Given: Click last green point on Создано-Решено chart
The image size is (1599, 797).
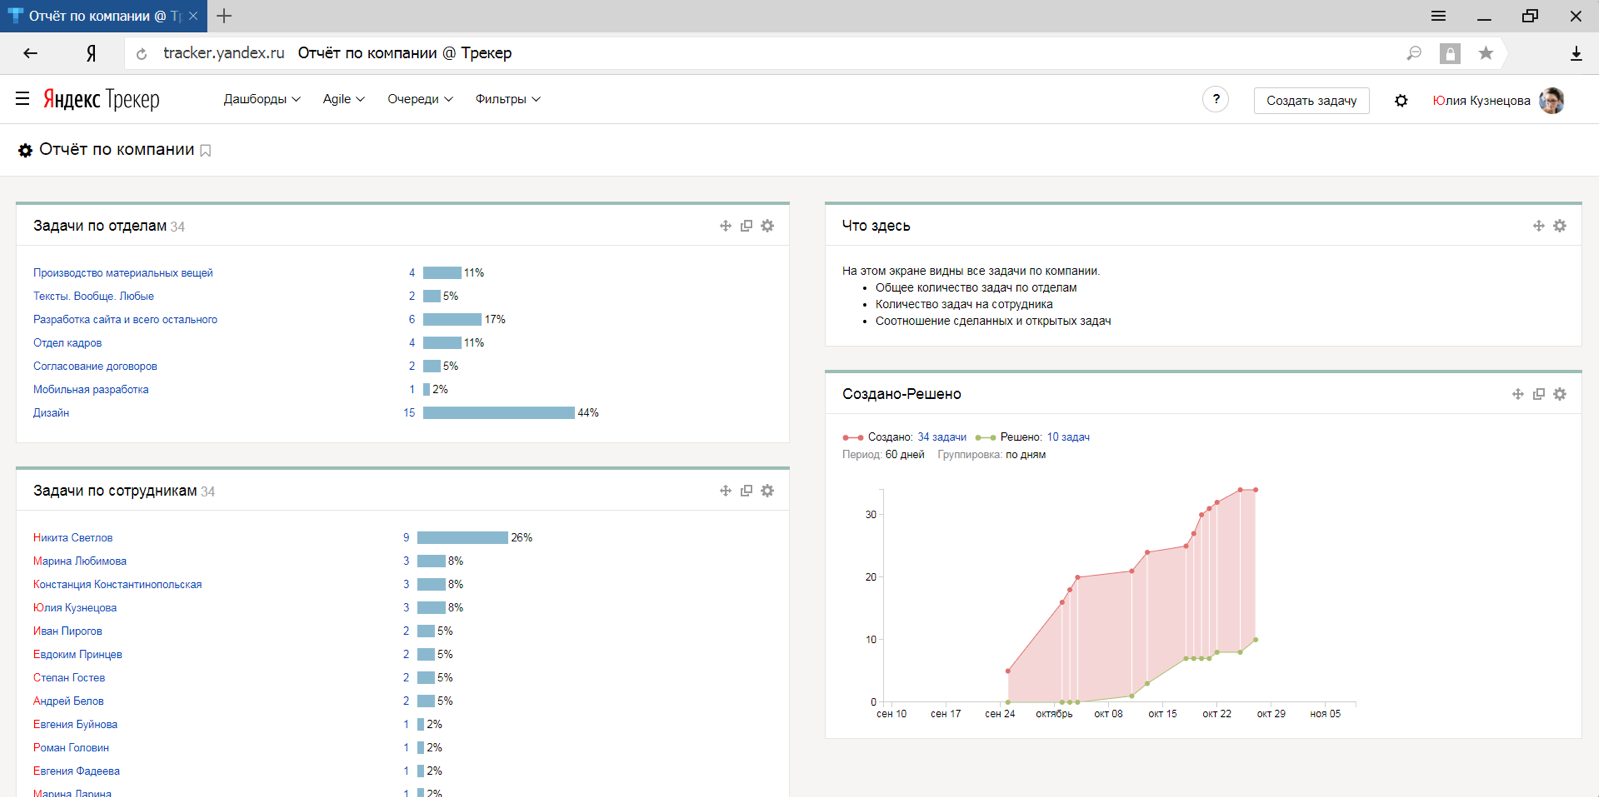Looking at the screenshot, I should pos(1255,640).
